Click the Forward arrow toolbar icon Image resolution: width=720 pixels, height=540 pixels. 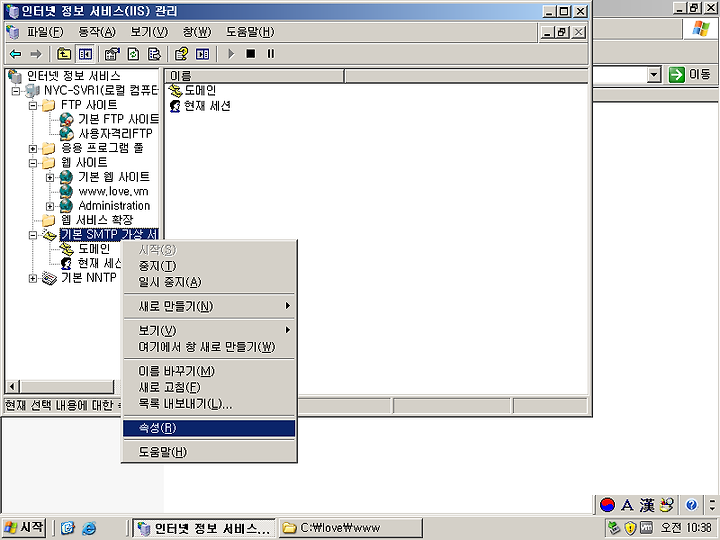point(36,54)
